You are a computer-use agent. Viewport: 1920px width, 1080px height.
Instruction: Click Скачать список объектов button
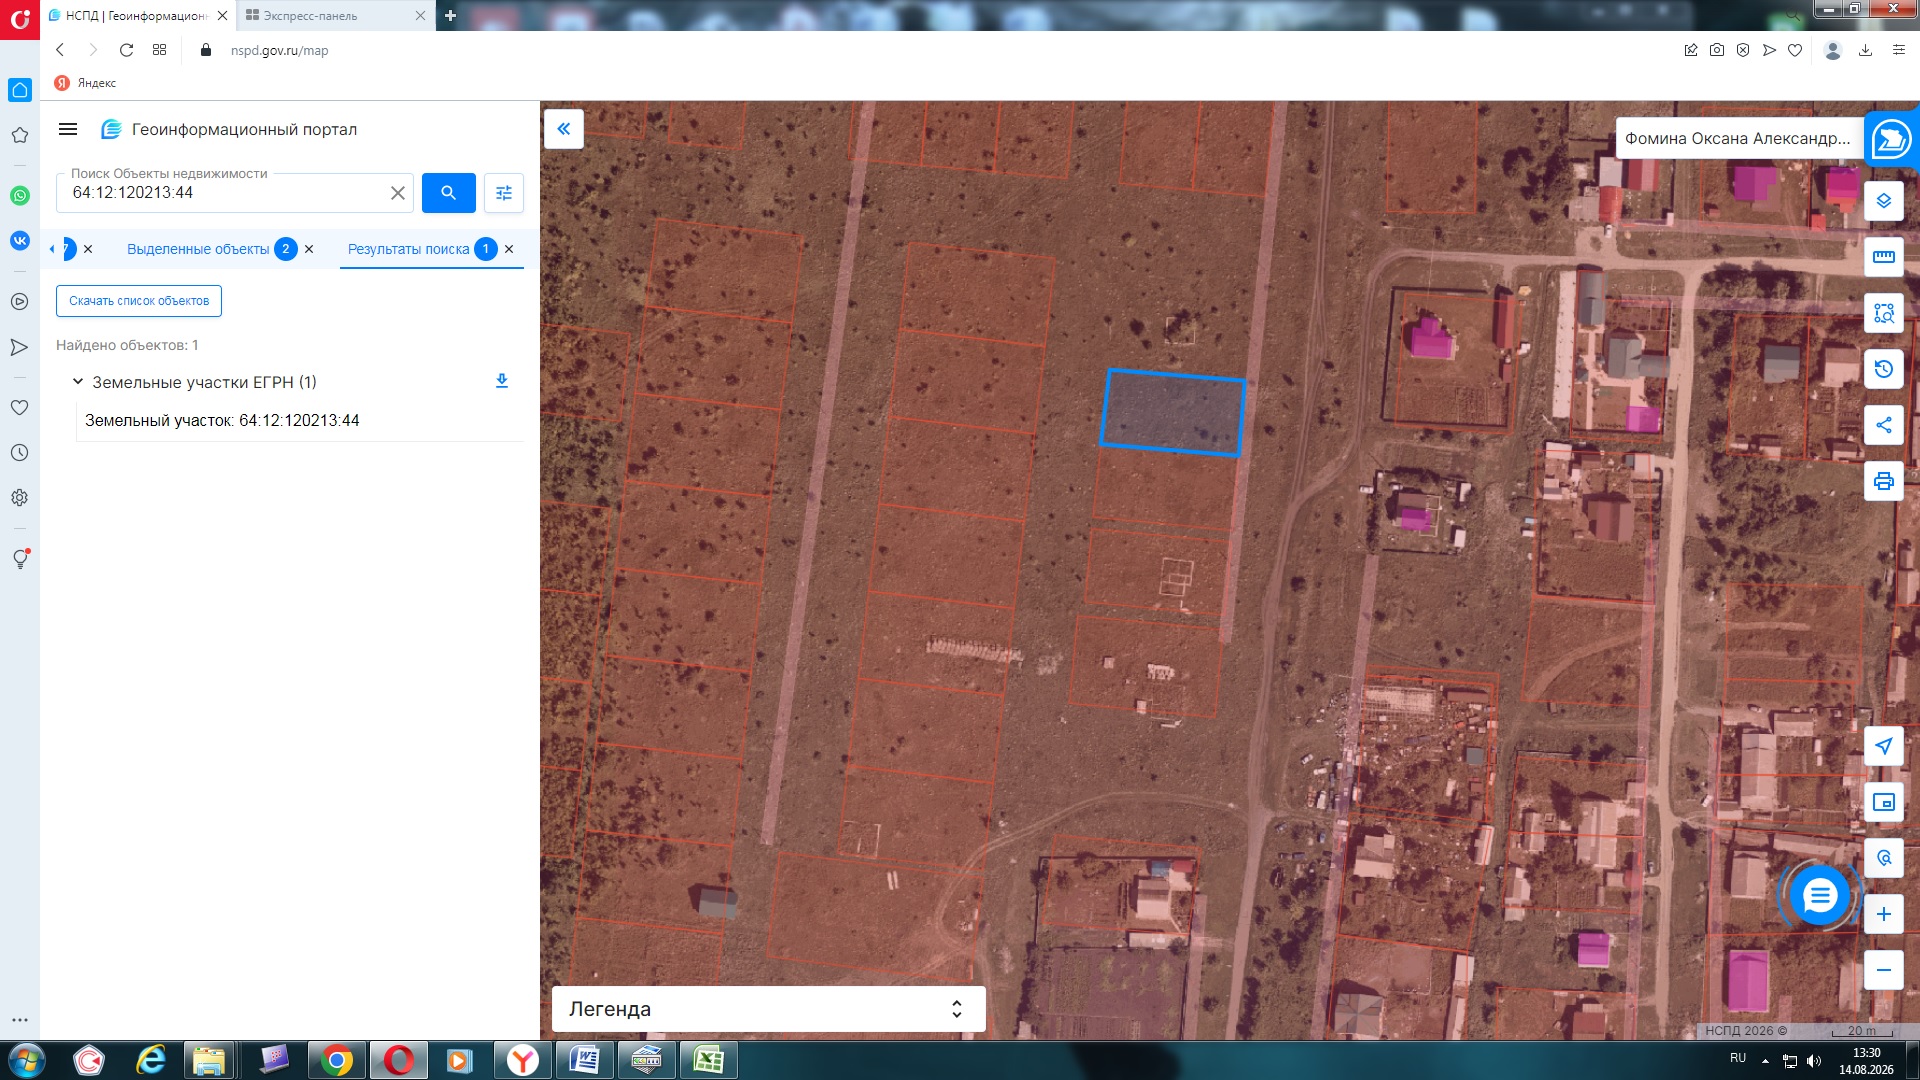click(139, 301)
